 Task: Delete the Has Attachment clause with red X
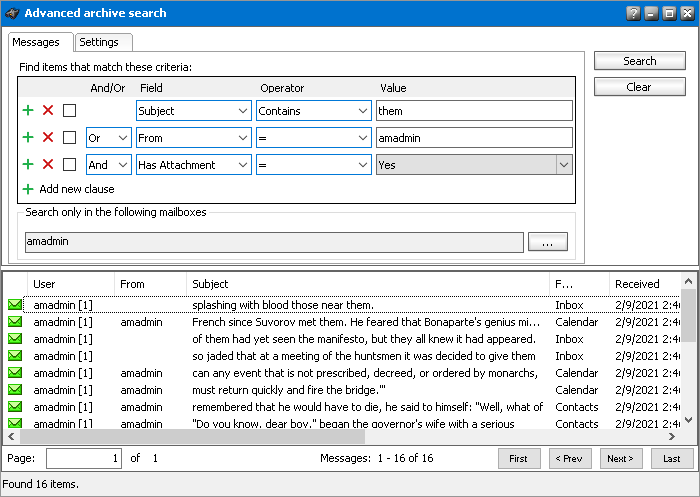pos(48,165)
